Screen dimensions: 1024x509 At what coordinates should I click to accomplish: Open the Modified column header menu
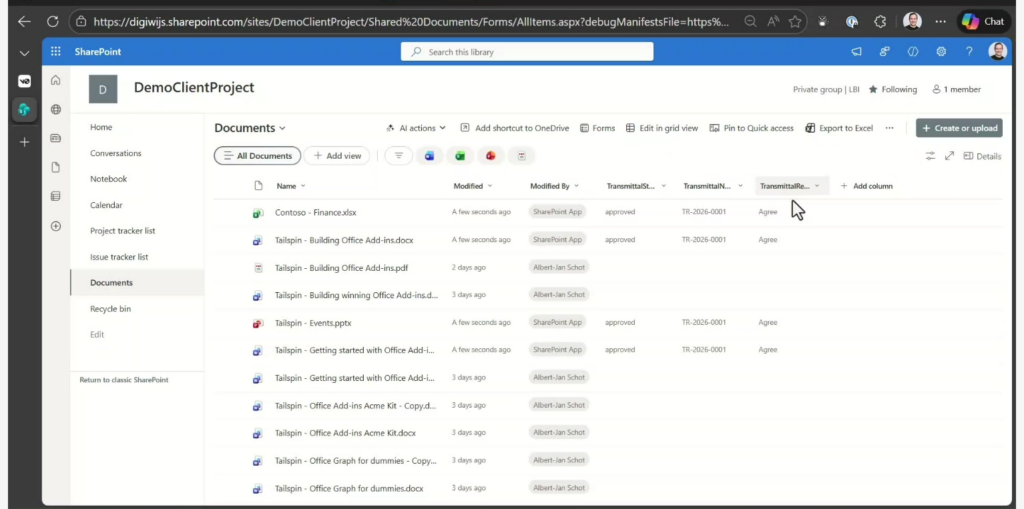click(x=473, y=186)
